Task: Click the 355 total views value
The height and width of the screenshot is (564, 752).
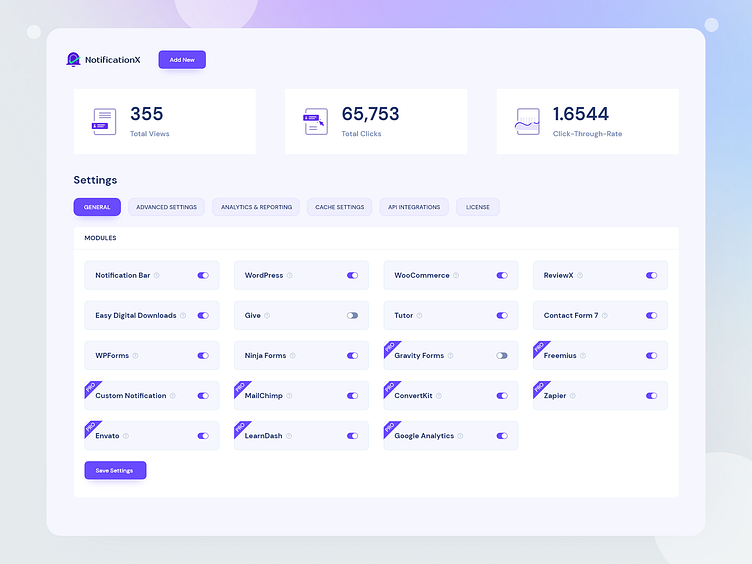Action: [147, 114]
